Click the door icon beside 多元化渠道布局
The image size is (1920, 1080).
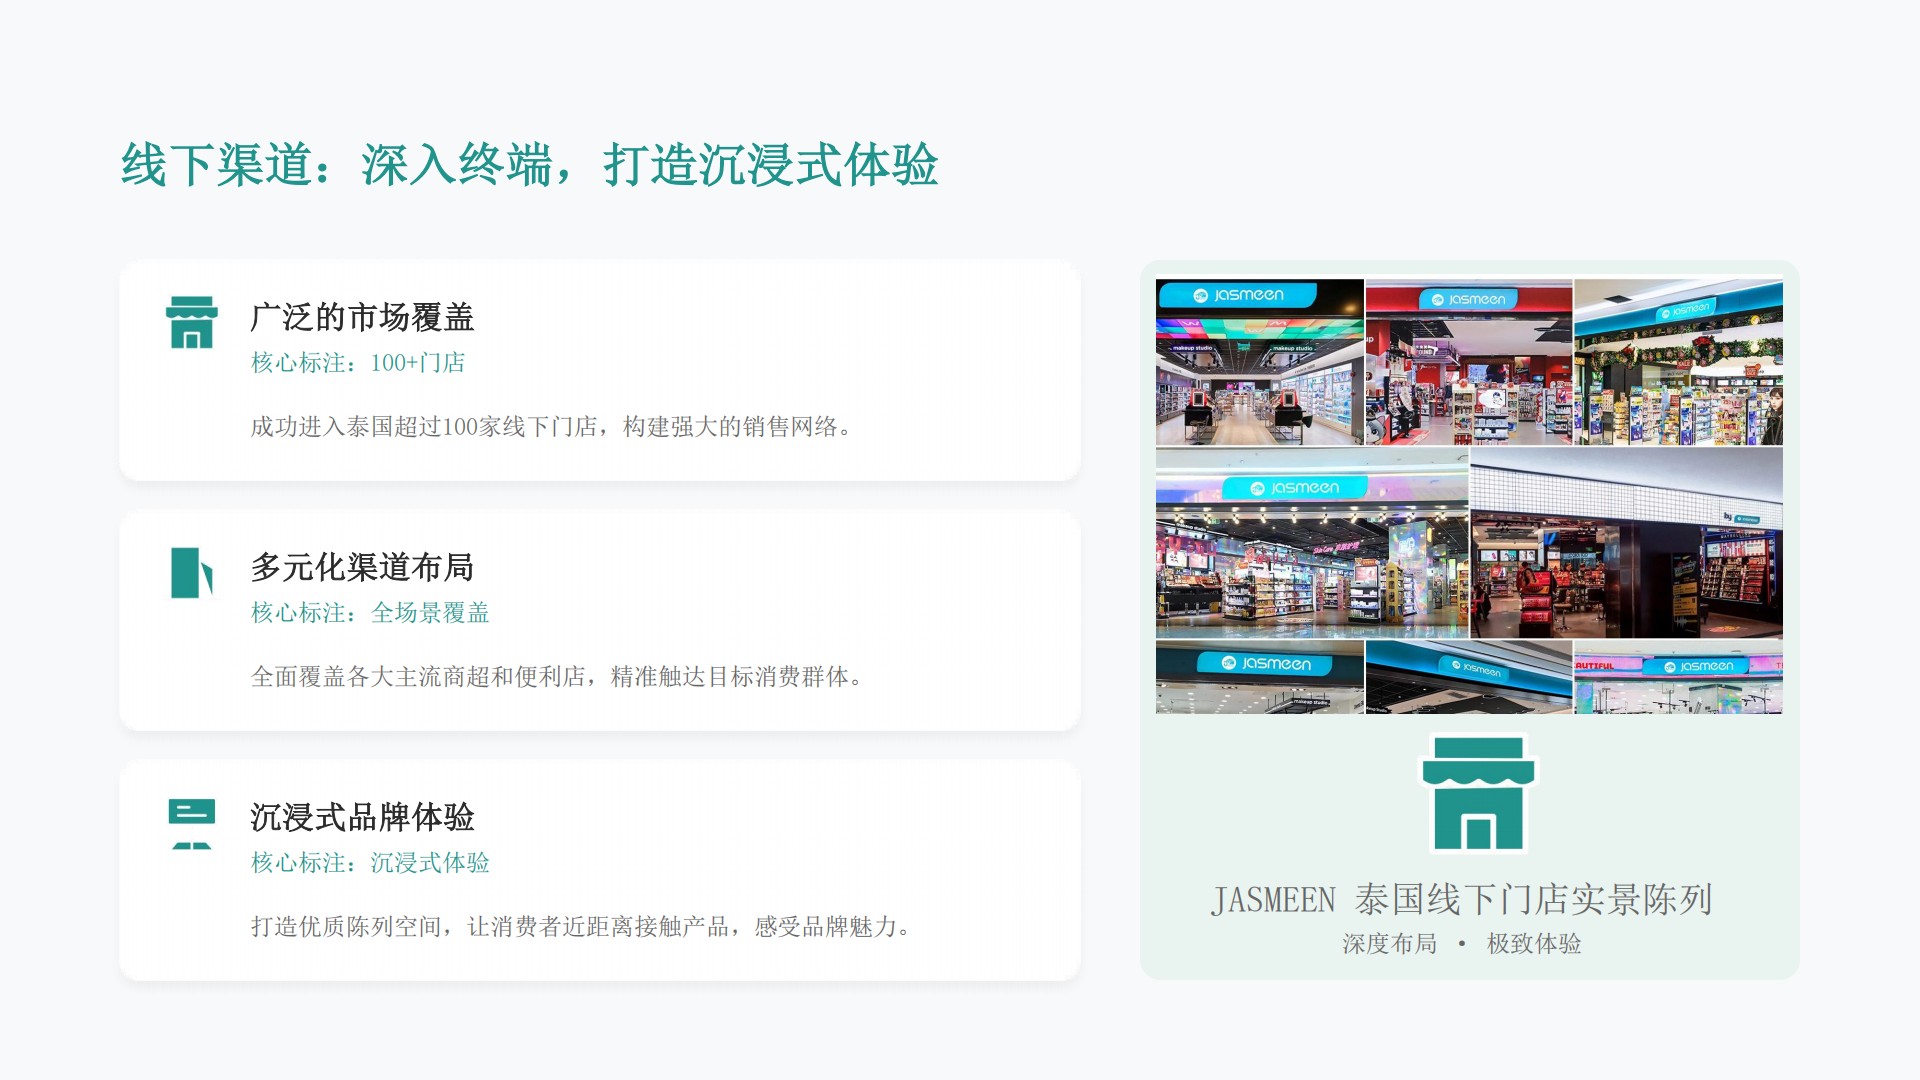191,572
